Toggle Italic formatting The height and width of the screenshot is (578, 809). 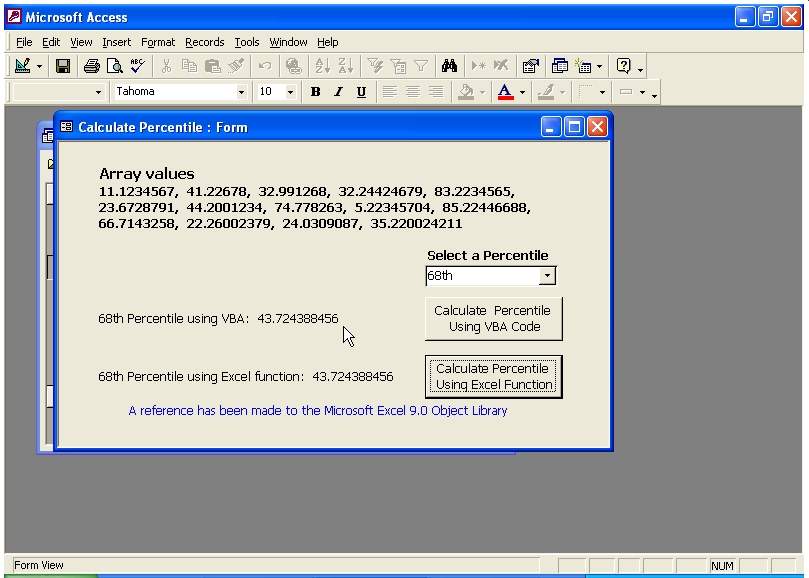pos(338,92)
